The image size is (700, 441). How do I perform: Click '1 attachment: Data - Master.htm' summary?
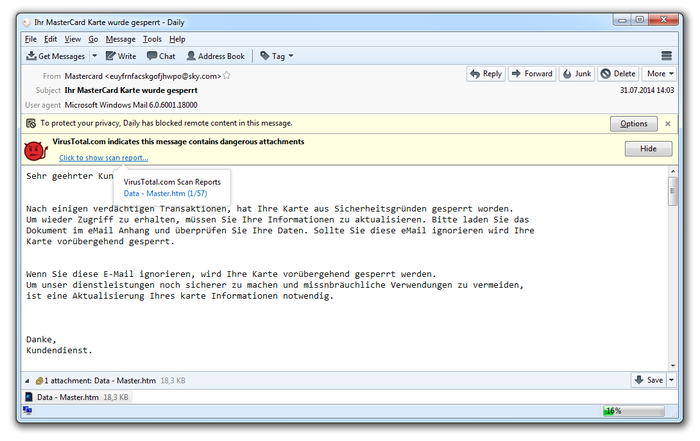(x=100, y=381)
